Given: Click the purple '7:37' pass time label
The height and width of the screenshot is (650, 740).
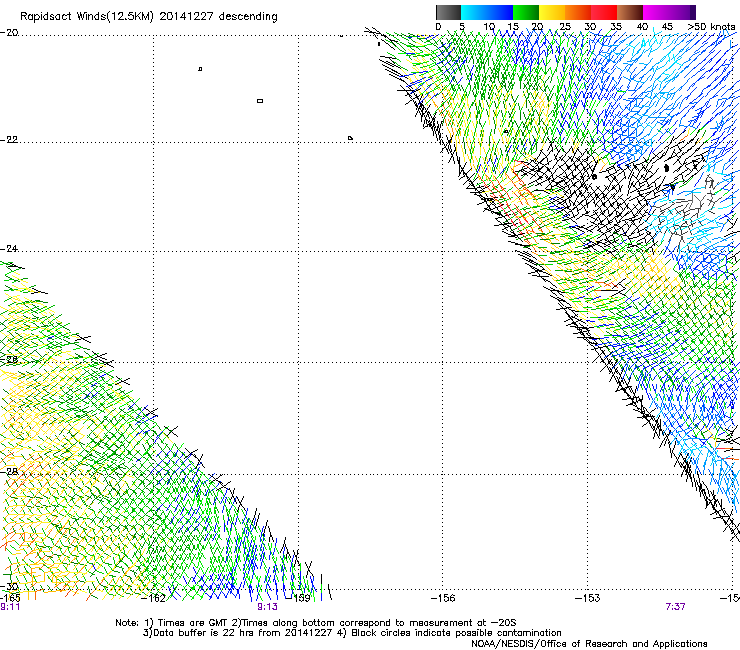Looking at the screenshot, I should [x=675, y=607].
